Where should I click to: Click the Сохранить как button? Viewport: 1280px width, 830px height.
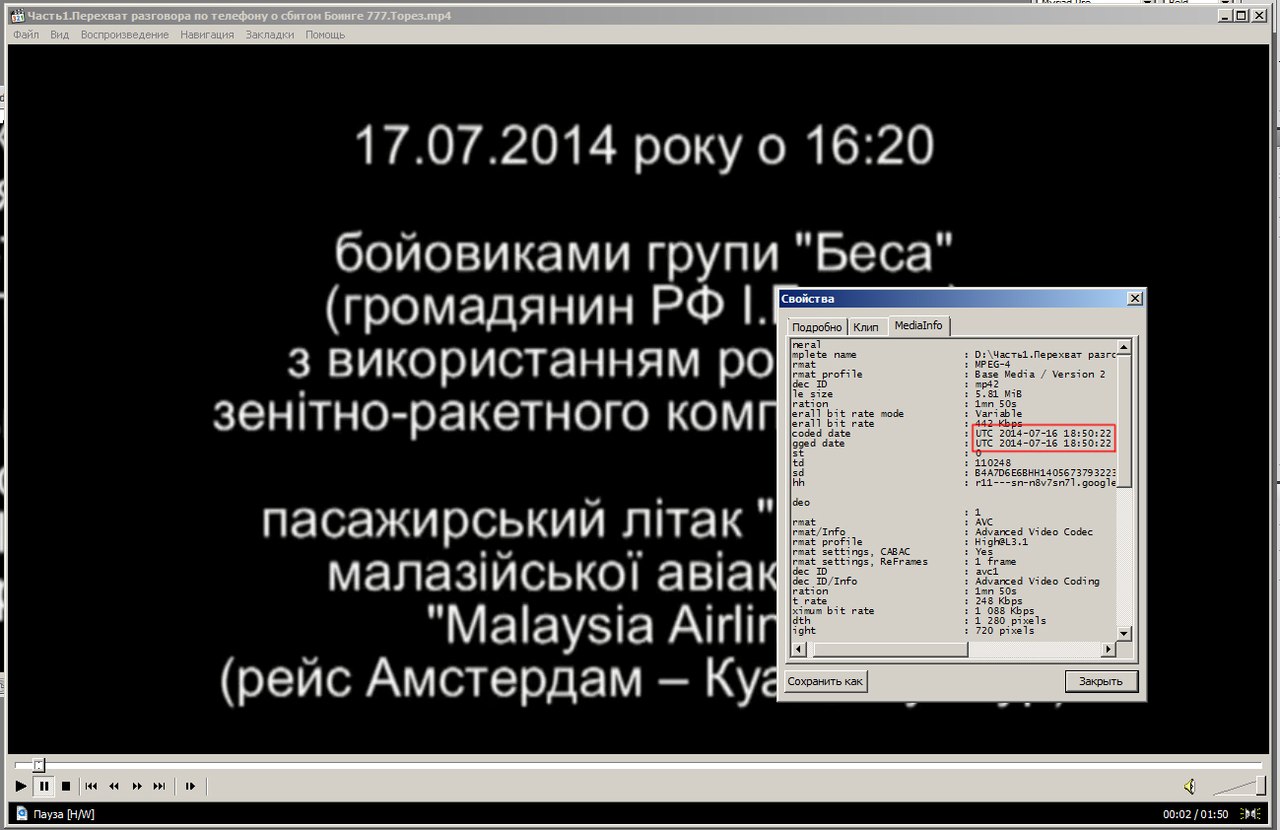[825, 681]
